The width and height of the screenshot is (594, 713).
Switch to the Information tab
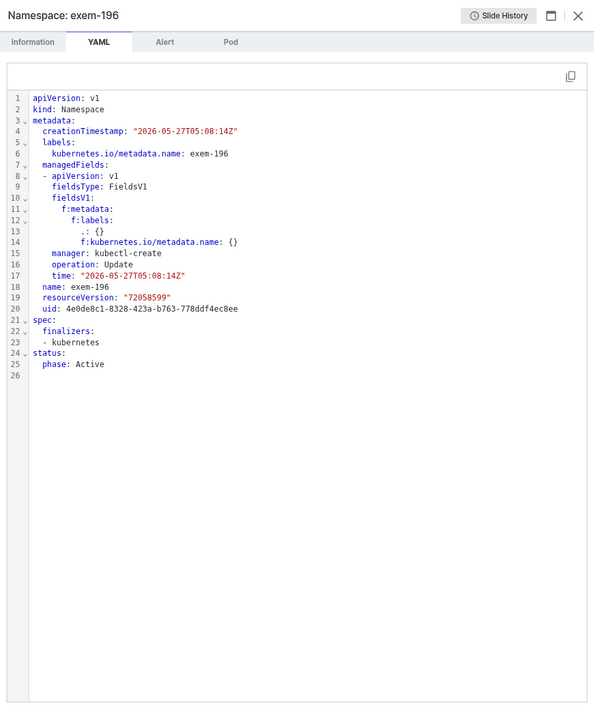coord(33,42)
